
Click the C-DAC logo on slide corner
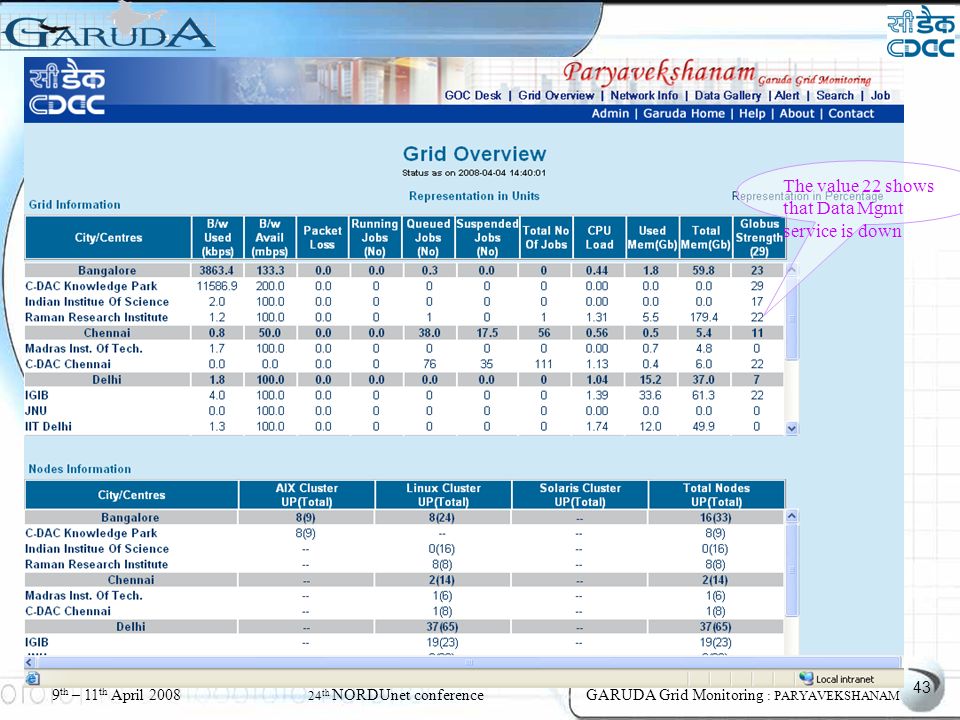click(x=921, y=32)
